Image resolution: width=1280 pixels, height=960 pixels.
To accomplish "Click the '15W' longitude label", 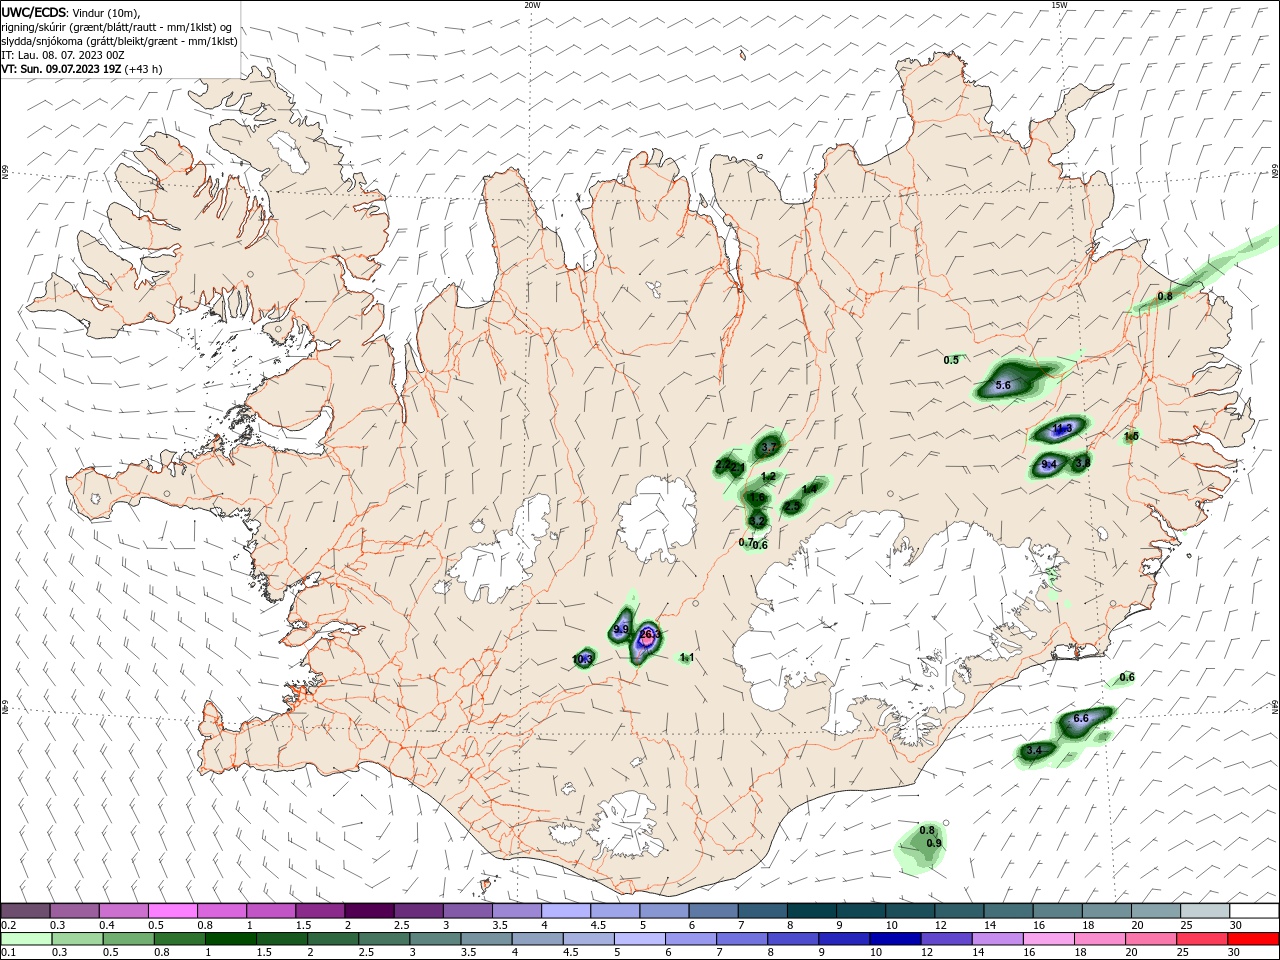I will pos(1058,5).
